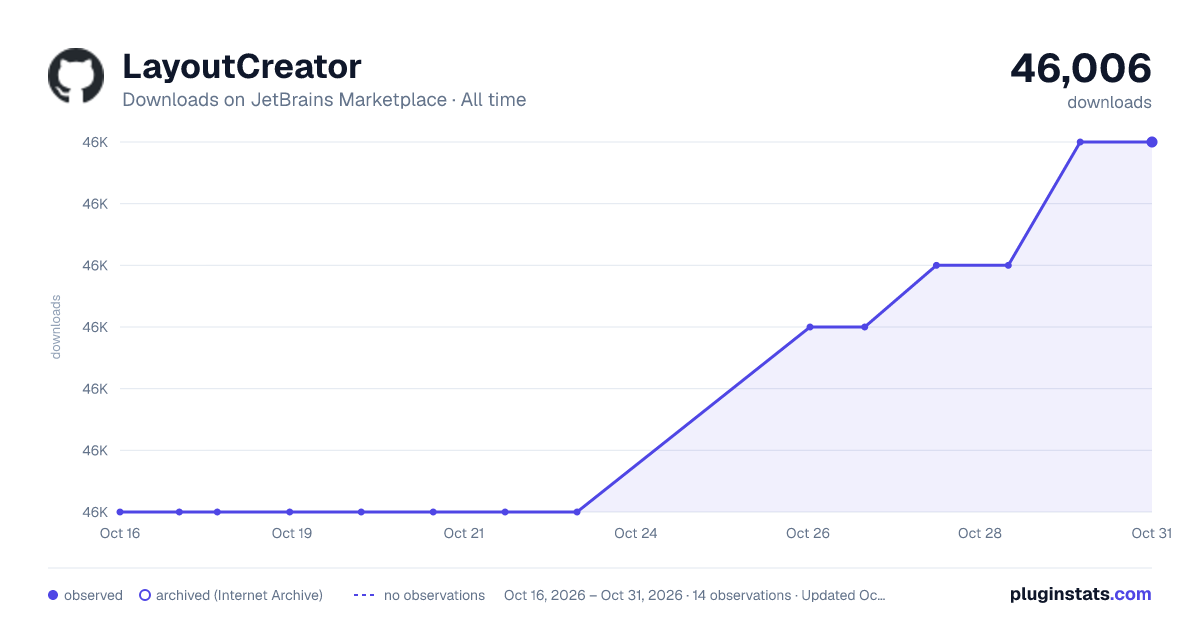Click the 'downloads' label under 46,006
1200x630 pixels.
(x=1109, y=102)
